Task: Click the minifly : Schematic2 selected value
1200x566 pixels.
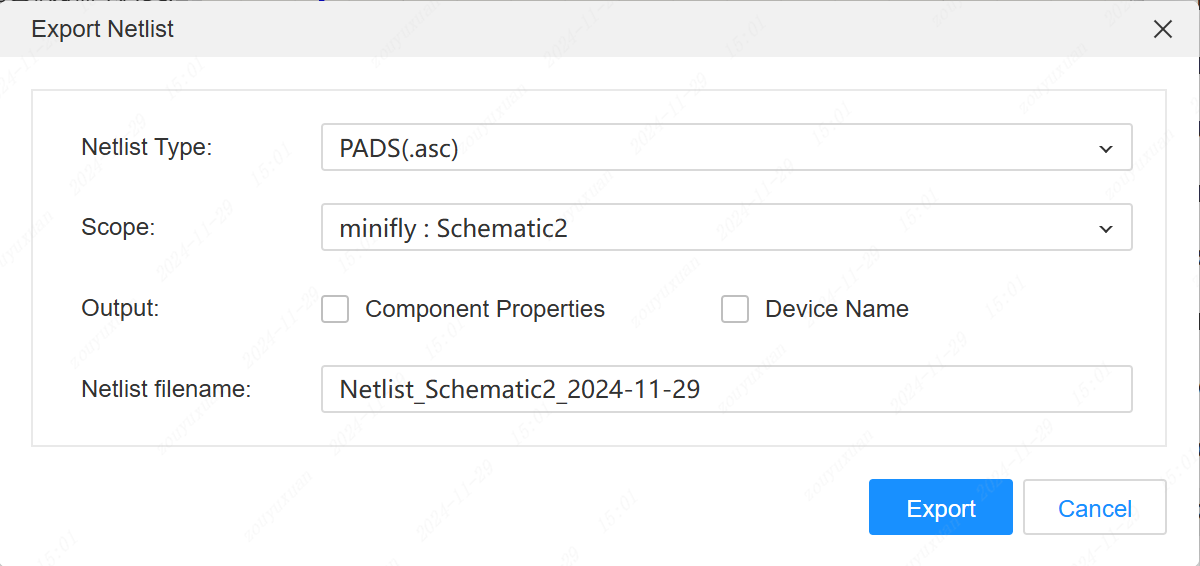Action: point(453,229)
